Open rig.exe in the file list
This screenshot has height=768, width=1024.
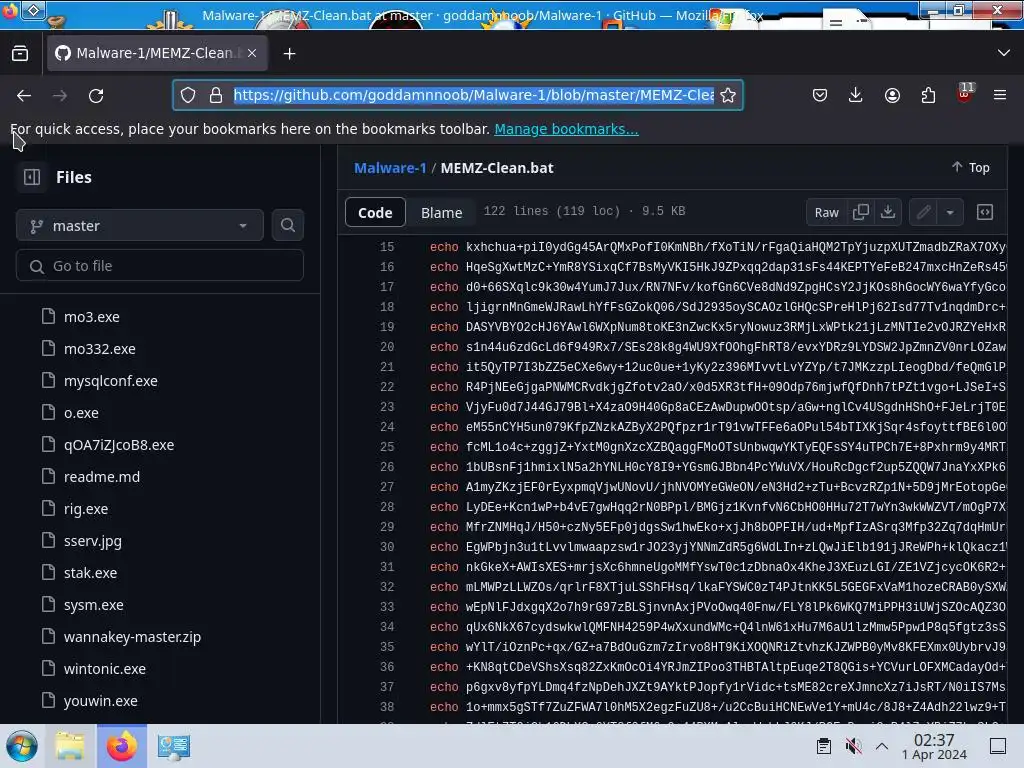[86, 509]
